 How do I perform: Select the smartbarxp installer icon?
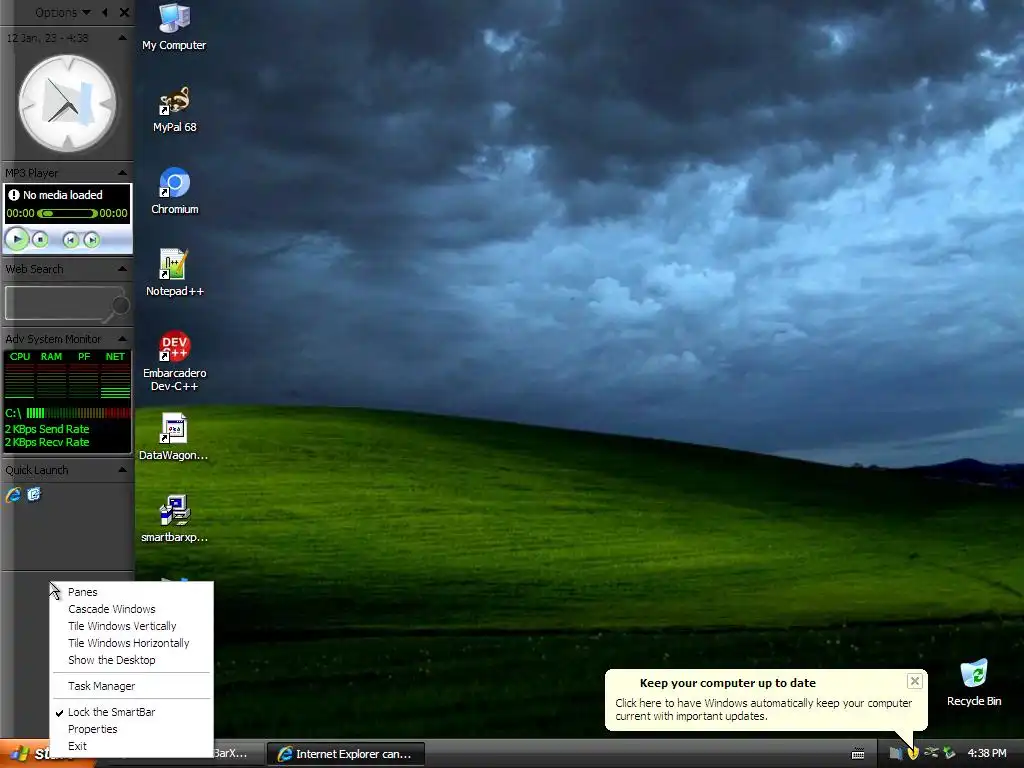click(x=174, y=519)
